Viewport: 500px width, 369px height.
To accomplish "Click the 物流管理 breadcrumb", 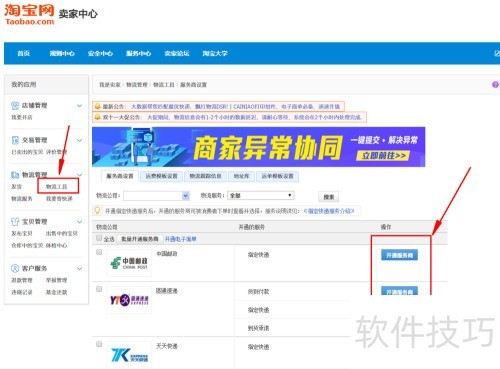I will pyautogui.click(x=137, y=85).
